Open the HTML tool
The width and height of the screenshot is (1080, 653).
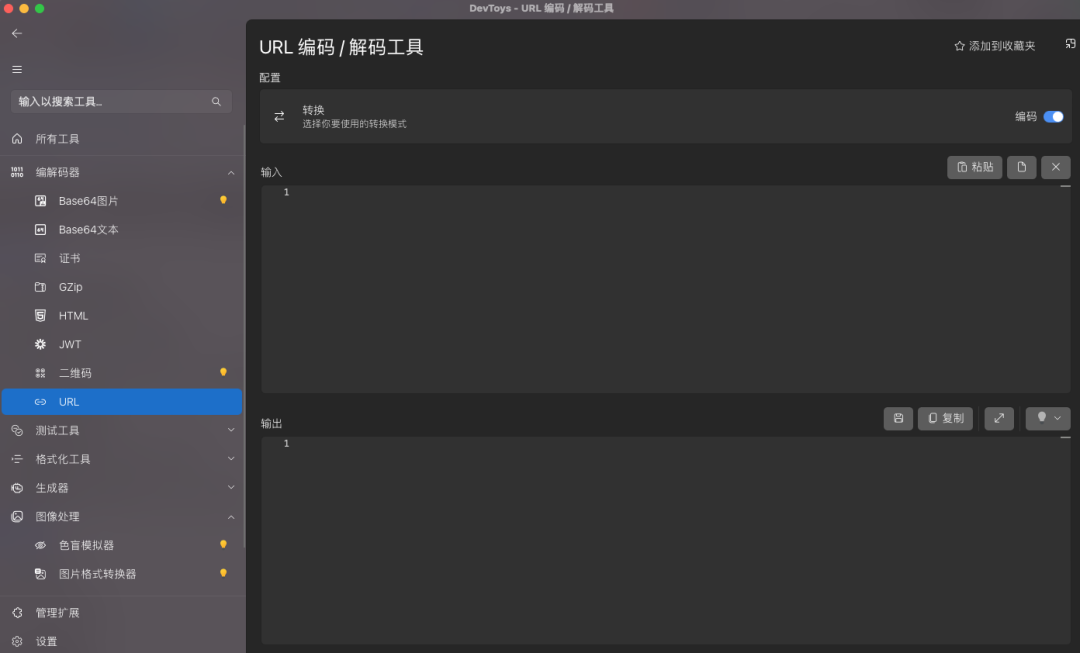pyautogui.click(x=122, y=315)
